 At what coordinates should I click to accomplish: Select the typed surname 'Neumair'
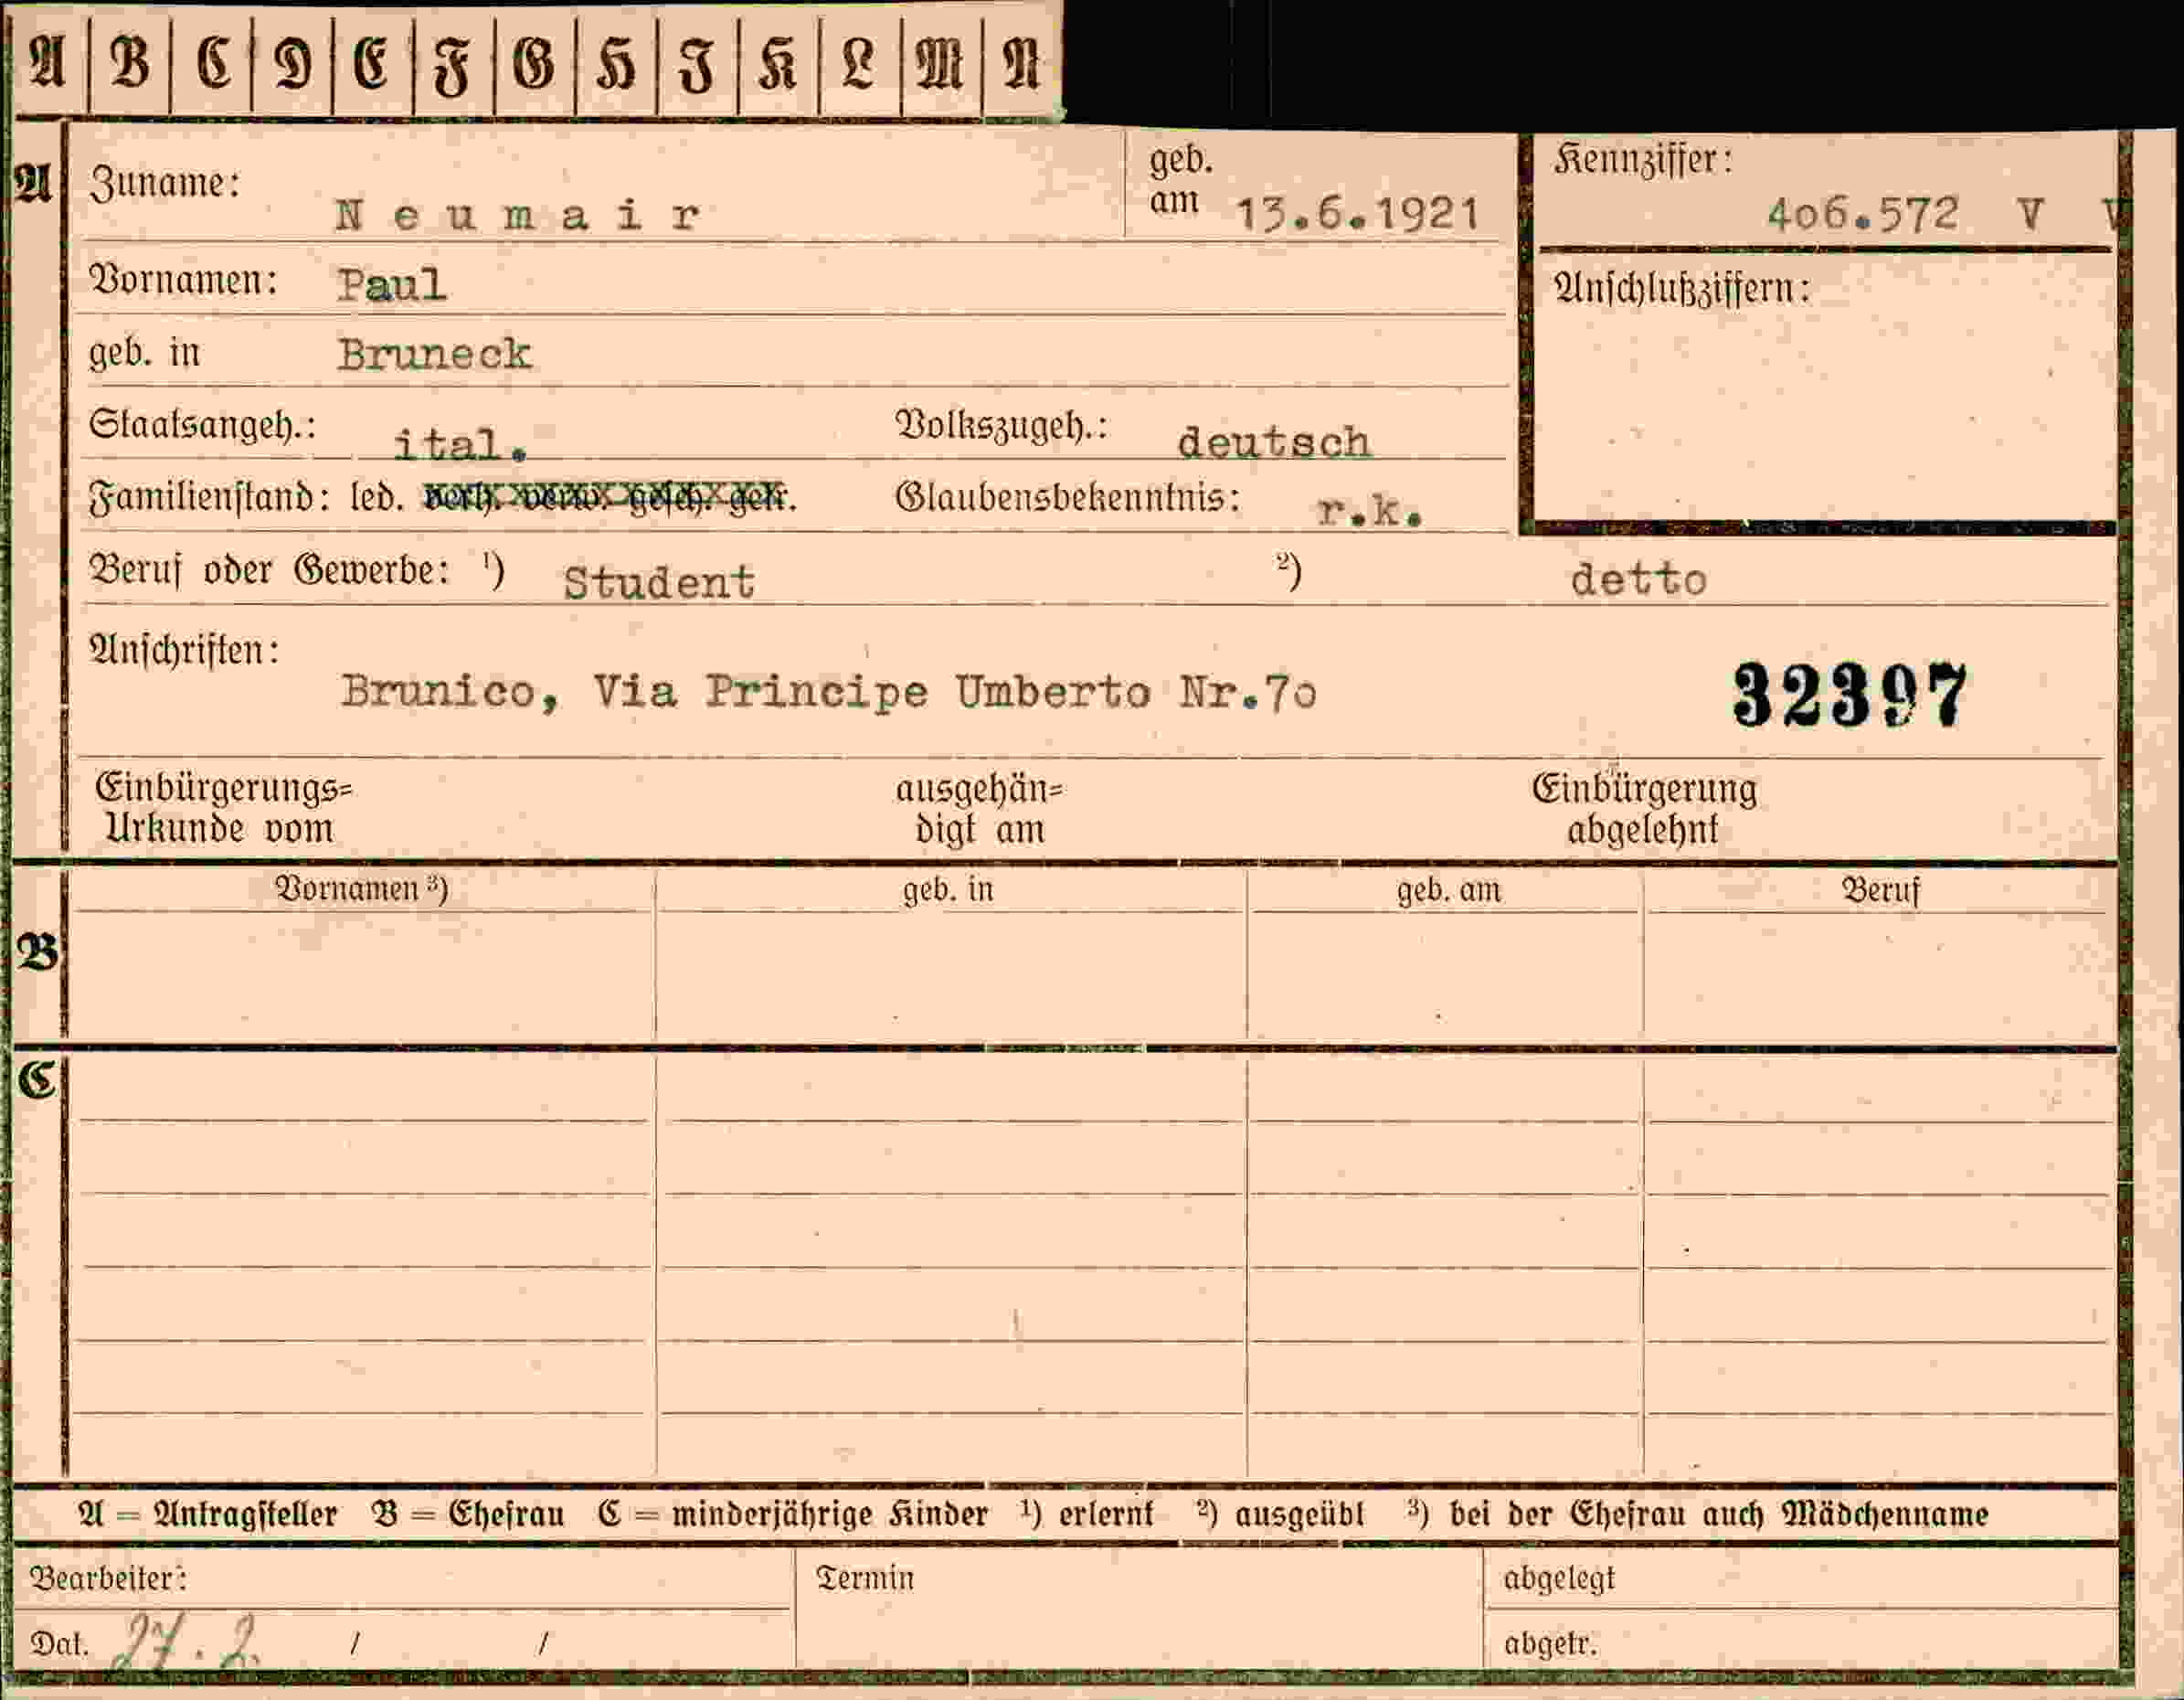click(518, 215)
